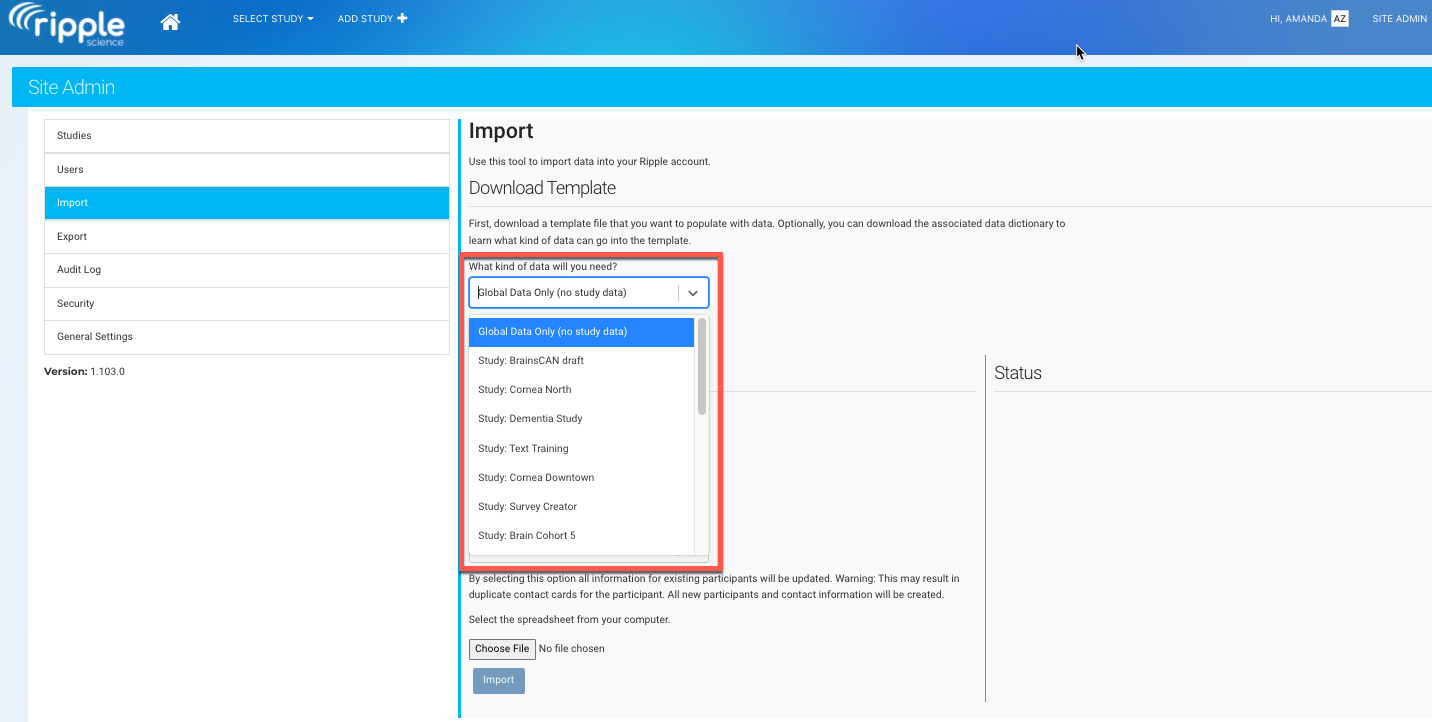The image size is (1432, 722).
Task: Collapse the data type dropdown chevron
Action: tap(693, 293)
